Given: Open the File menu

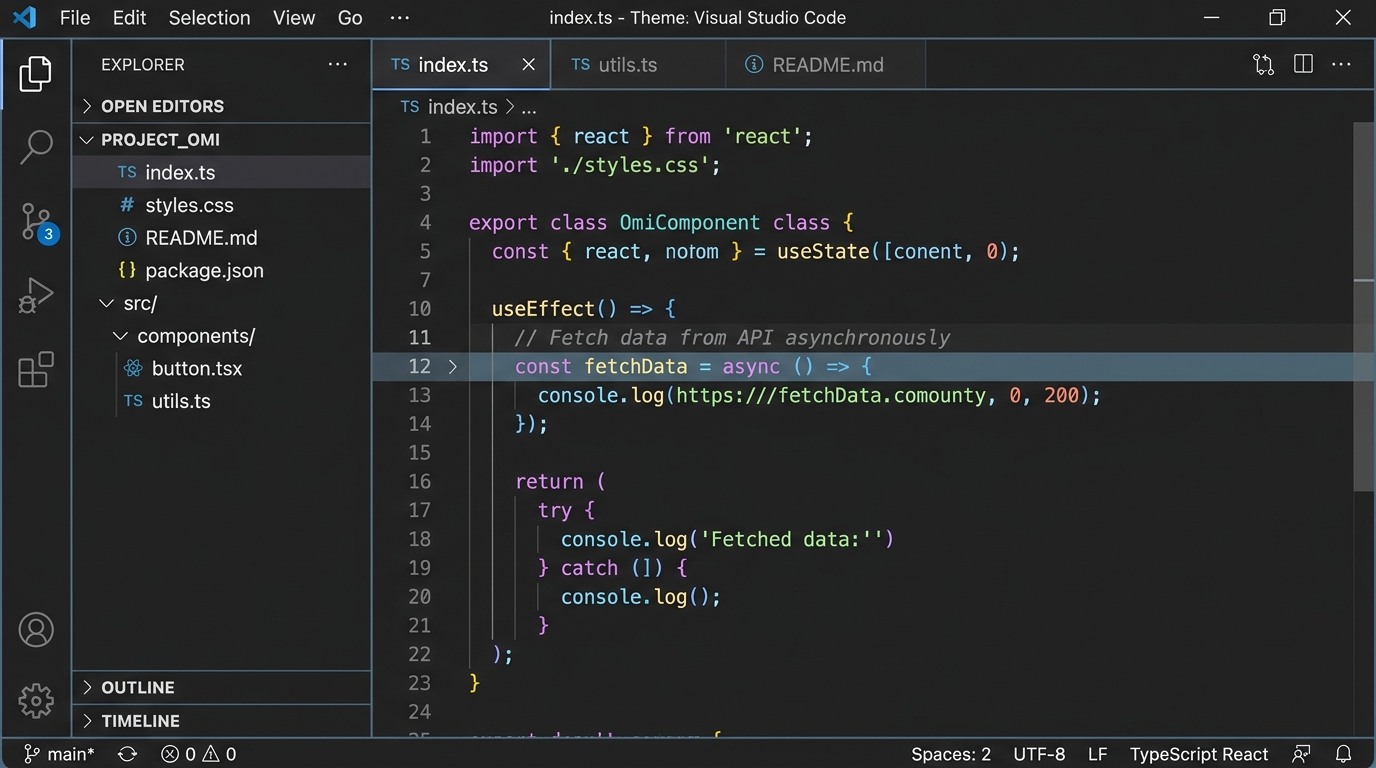Looking at the screenshot, I should click(x=75, y=17).
